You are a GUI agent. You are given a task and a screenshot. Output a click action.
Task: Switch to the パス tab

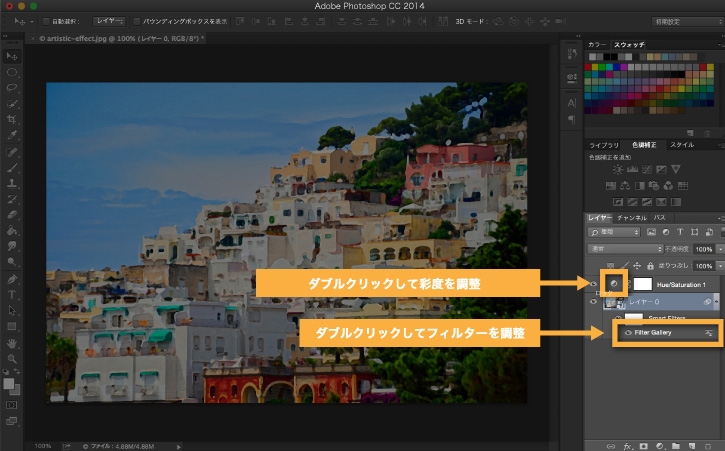(659, 218)
